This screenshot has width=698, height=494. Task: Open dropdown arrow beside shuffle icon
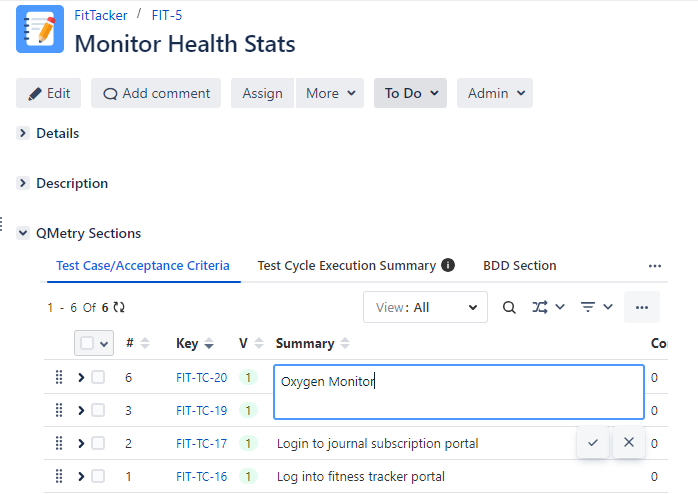(x=560, y=307)
